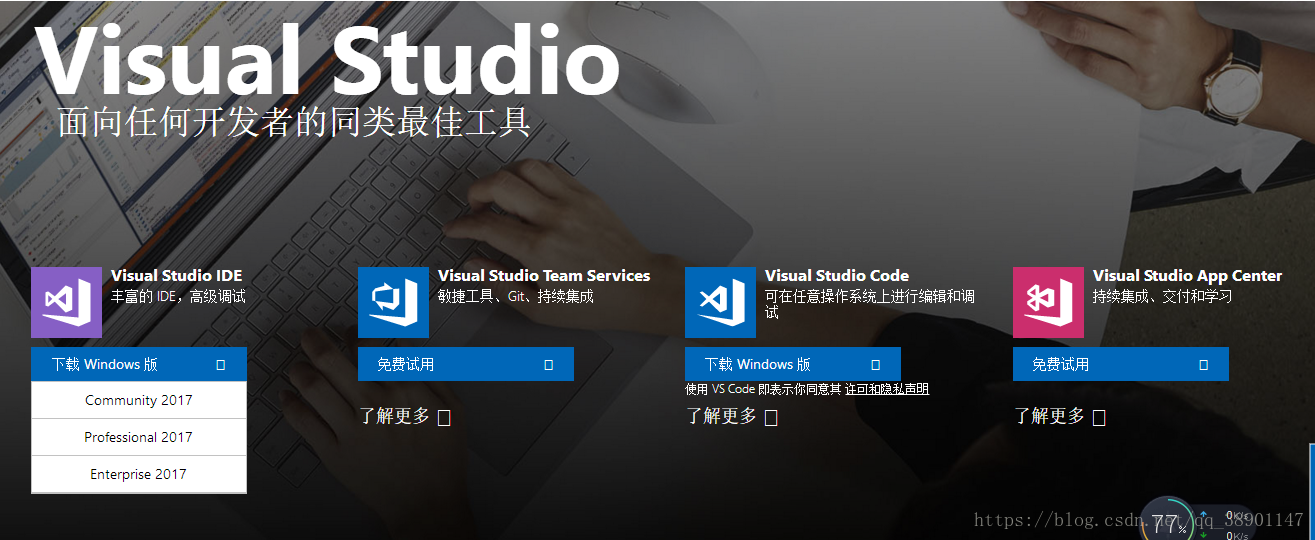Click the arrow icon on App Center 免费试用

[x=1203, y=365]
